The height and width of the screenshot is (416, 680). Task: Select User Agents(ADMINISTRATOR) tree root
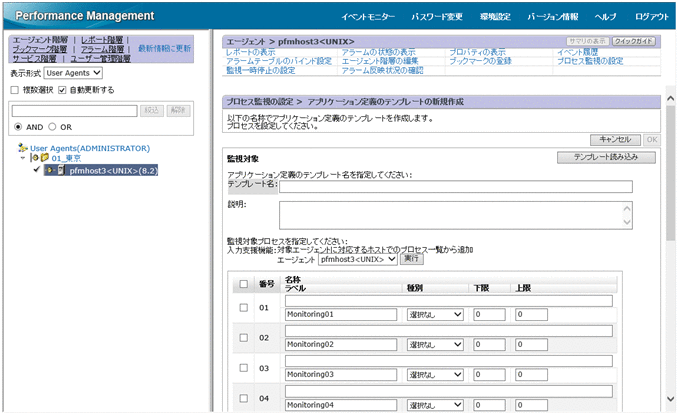pyautogui.click(x=90, y=148)
